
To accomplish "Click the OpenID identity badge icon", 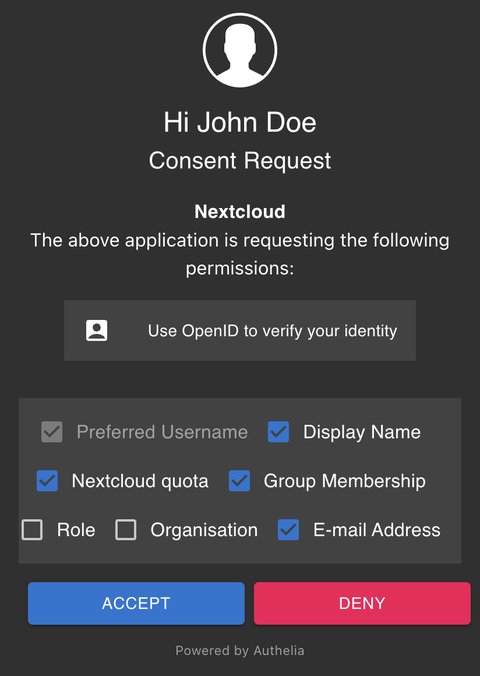I will coord(97,331).
